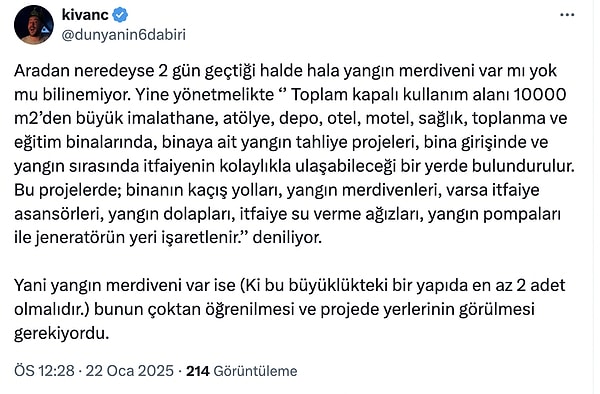Click the line starting 'Yani yangın merdiveni var ise'
The height and width of the screenshot is (394, 600).
pos(290,285)
